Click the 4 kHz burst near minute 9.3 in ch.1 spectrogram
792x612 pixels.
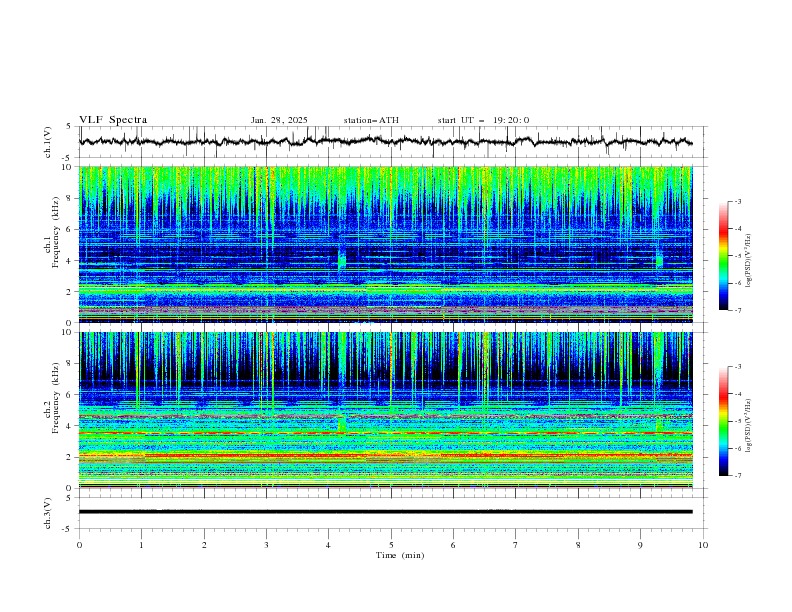click(x=659, y=259)
